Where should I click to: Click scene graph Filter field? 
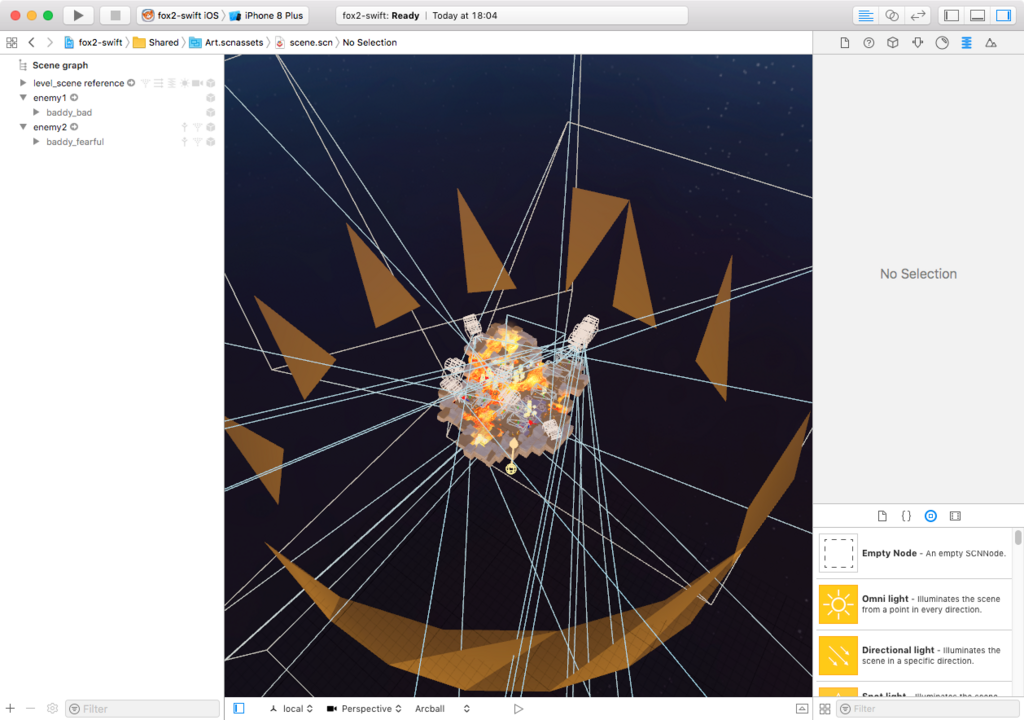[x=142, y=709]
